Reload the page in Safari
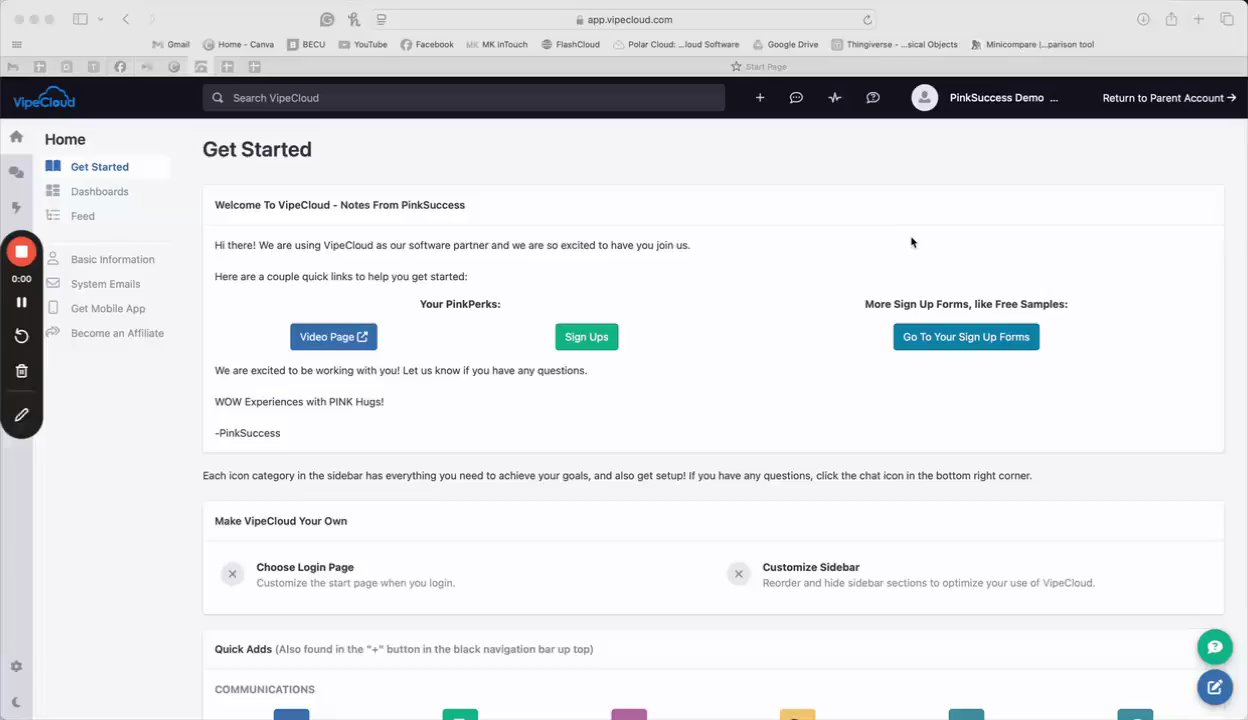 coord(867,19)
